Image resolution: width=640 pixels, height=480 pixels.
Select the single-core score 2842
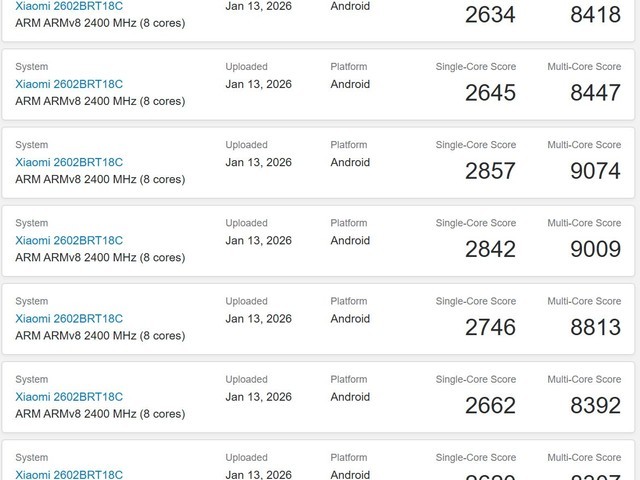(x=490, y=249)
